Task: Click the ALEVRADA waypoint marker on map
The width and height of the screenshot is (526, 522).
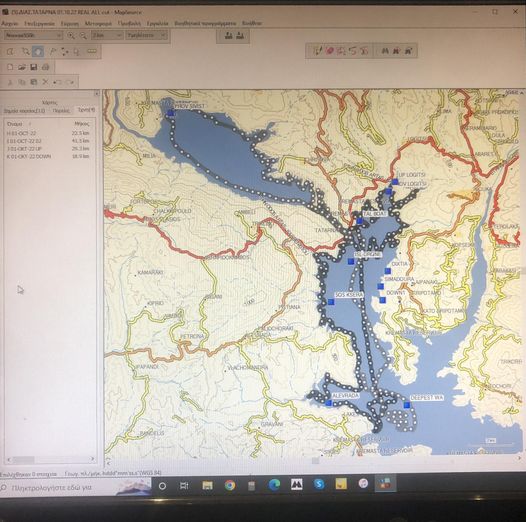Action: pyautogui.click(x=328, y=403)
